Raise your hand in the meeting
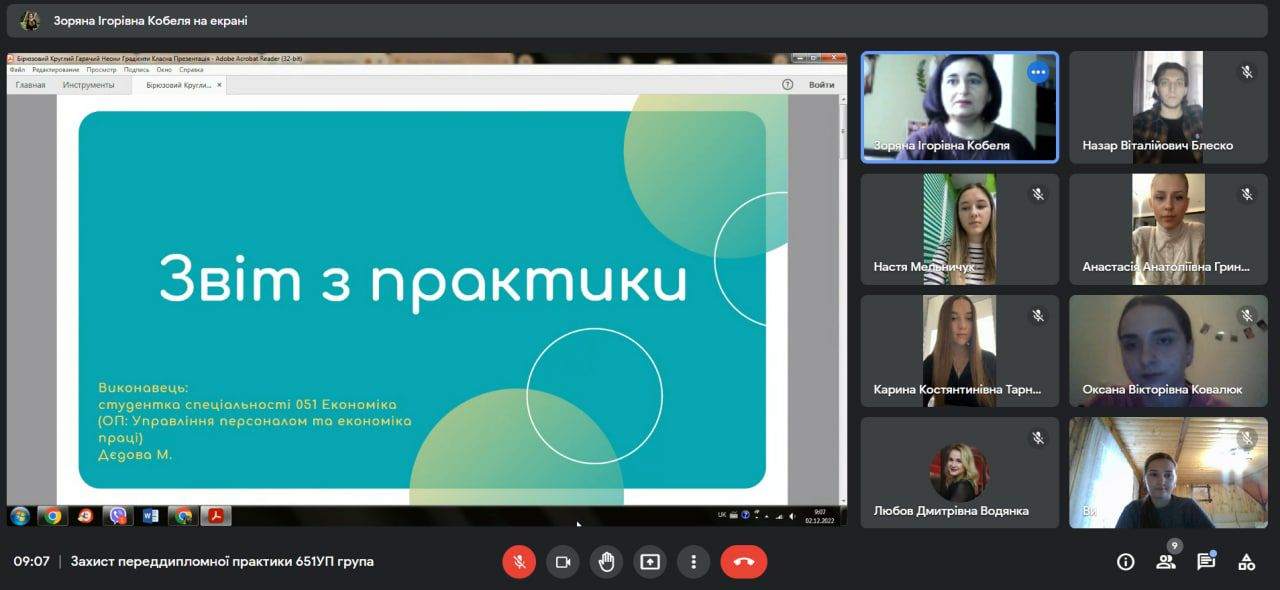The width and height of the screenshot is (1280, 590). tap(606, 562)
